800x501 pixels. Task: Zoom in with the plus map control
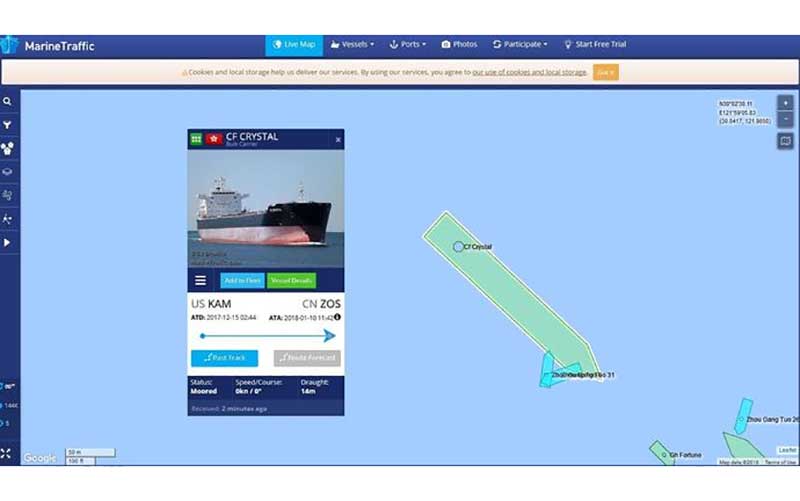[786, 103]
